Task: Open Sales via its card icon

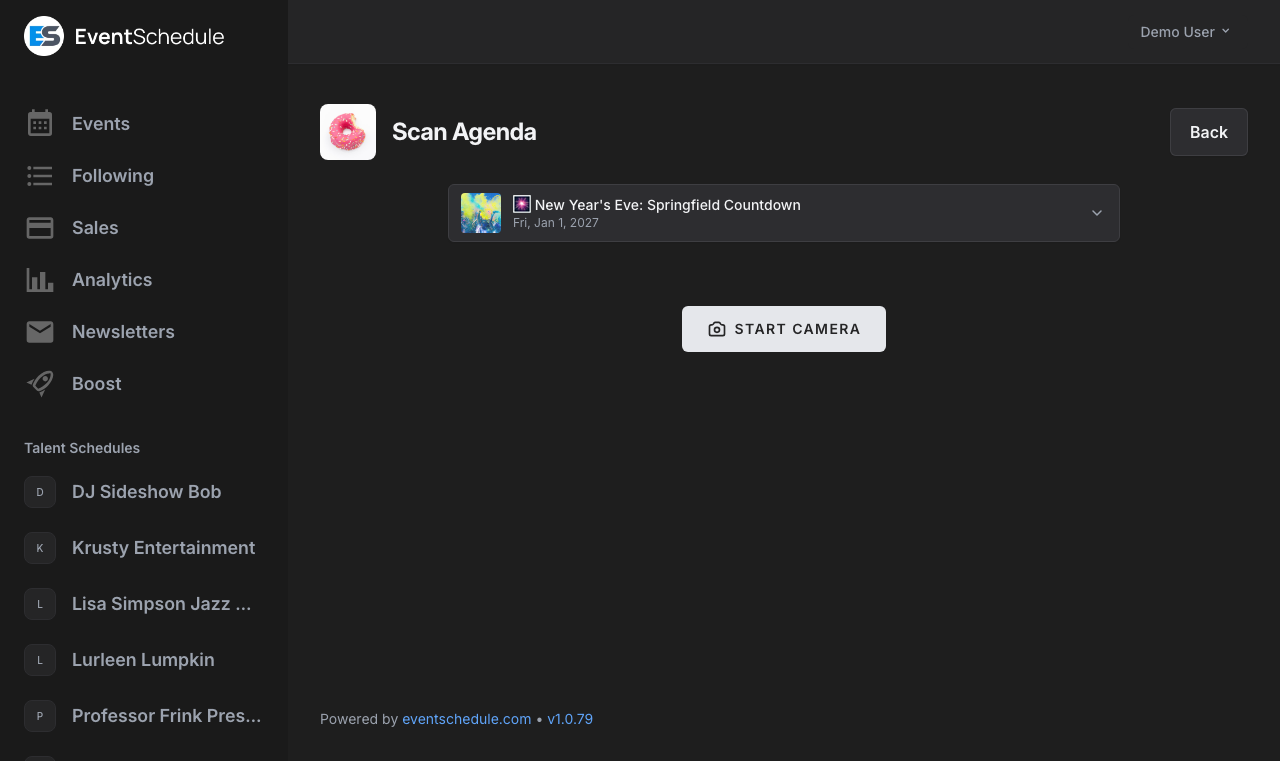Action: pyautogui.click(x=40, y=228)
